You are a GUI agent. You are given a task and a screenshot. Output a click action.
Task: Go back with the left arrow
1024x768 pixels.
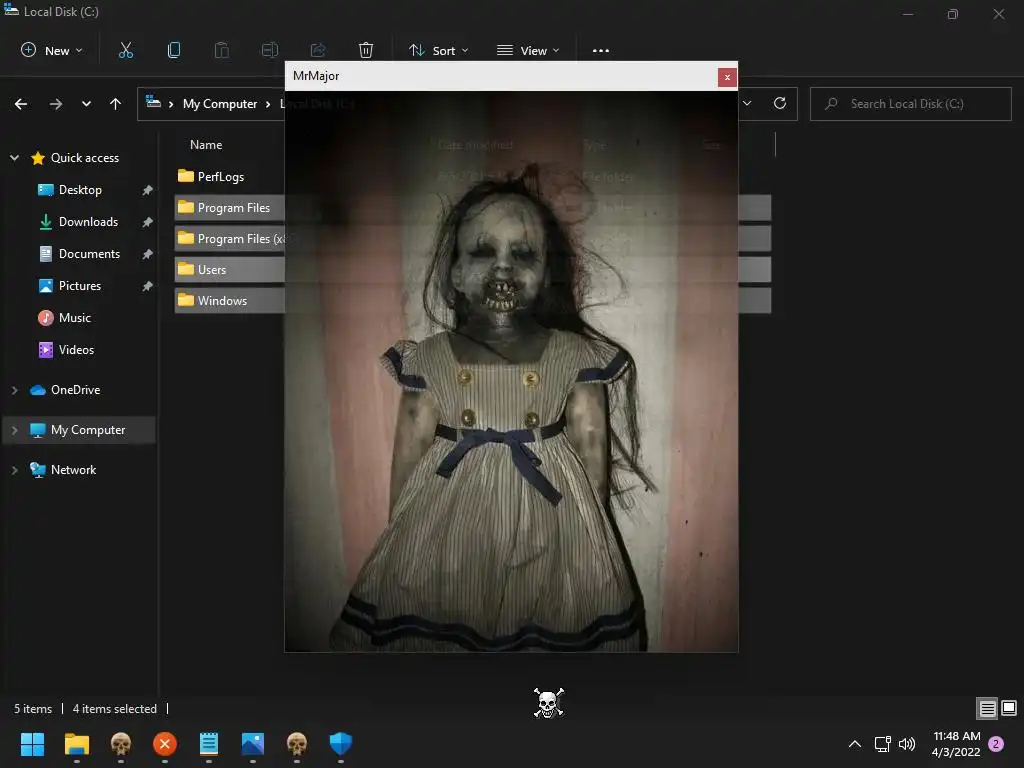tap(21, 104)
